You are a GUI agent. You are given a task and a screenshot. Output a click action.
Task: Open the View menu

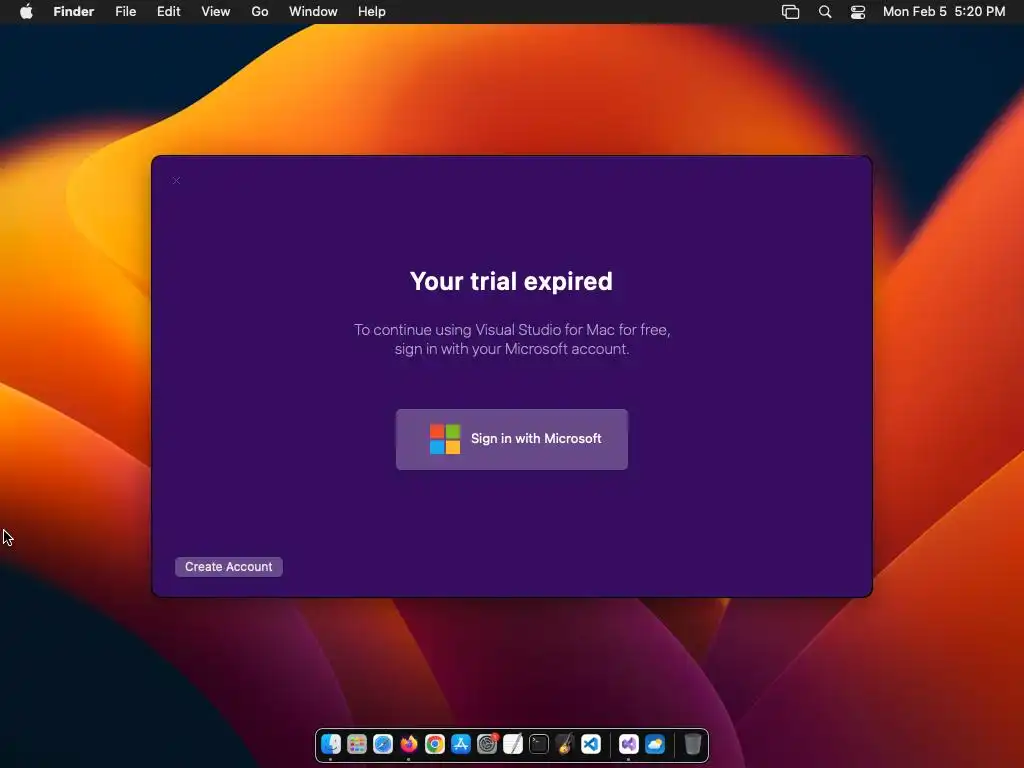[216, 12]
